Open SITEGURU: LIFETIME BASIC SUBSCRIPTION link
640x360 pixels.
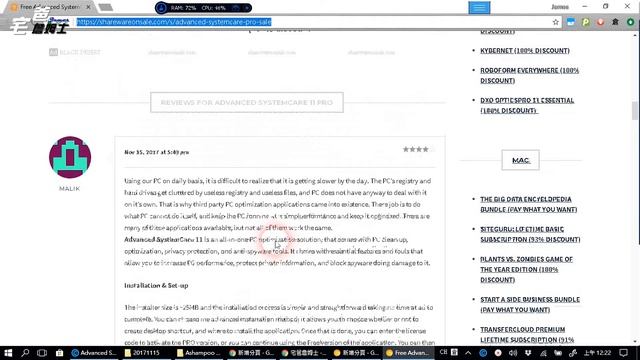tap(530, 234)
